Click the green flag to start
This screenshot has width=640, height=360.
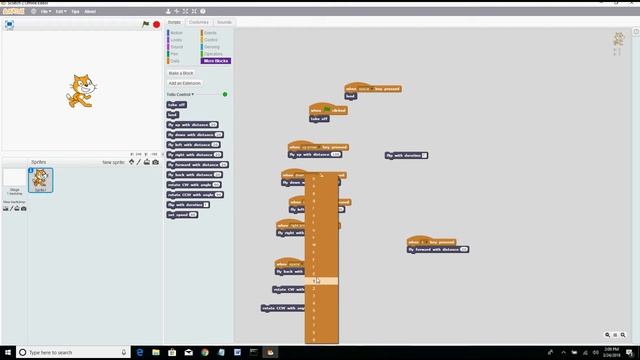[x=146, y=24]
